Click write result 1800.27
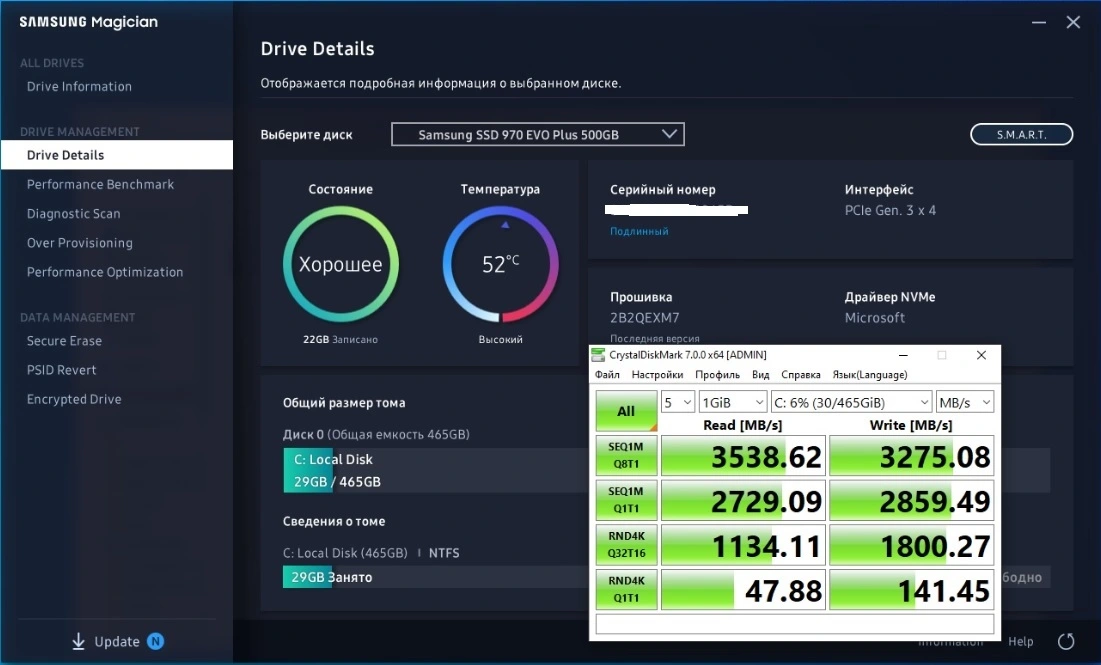The width and height of the screenshot is (1101, 665). tap(911, 546)
